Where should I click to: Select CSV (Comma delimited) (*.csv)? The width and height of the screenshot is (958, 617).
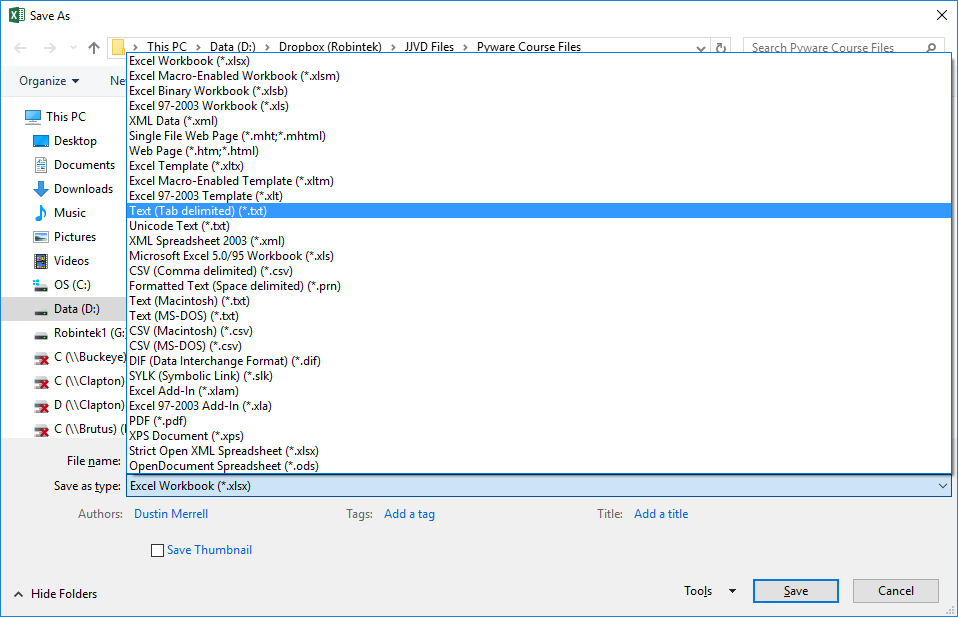(539, 271)
